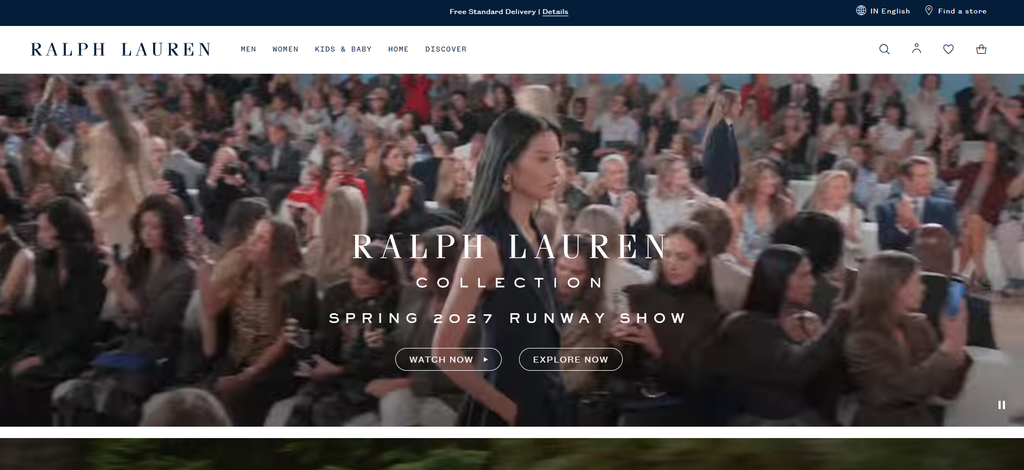The width and height of the screenshot is (1024, 470).
Task: Click the Find a store link
Action: (956, 11)
